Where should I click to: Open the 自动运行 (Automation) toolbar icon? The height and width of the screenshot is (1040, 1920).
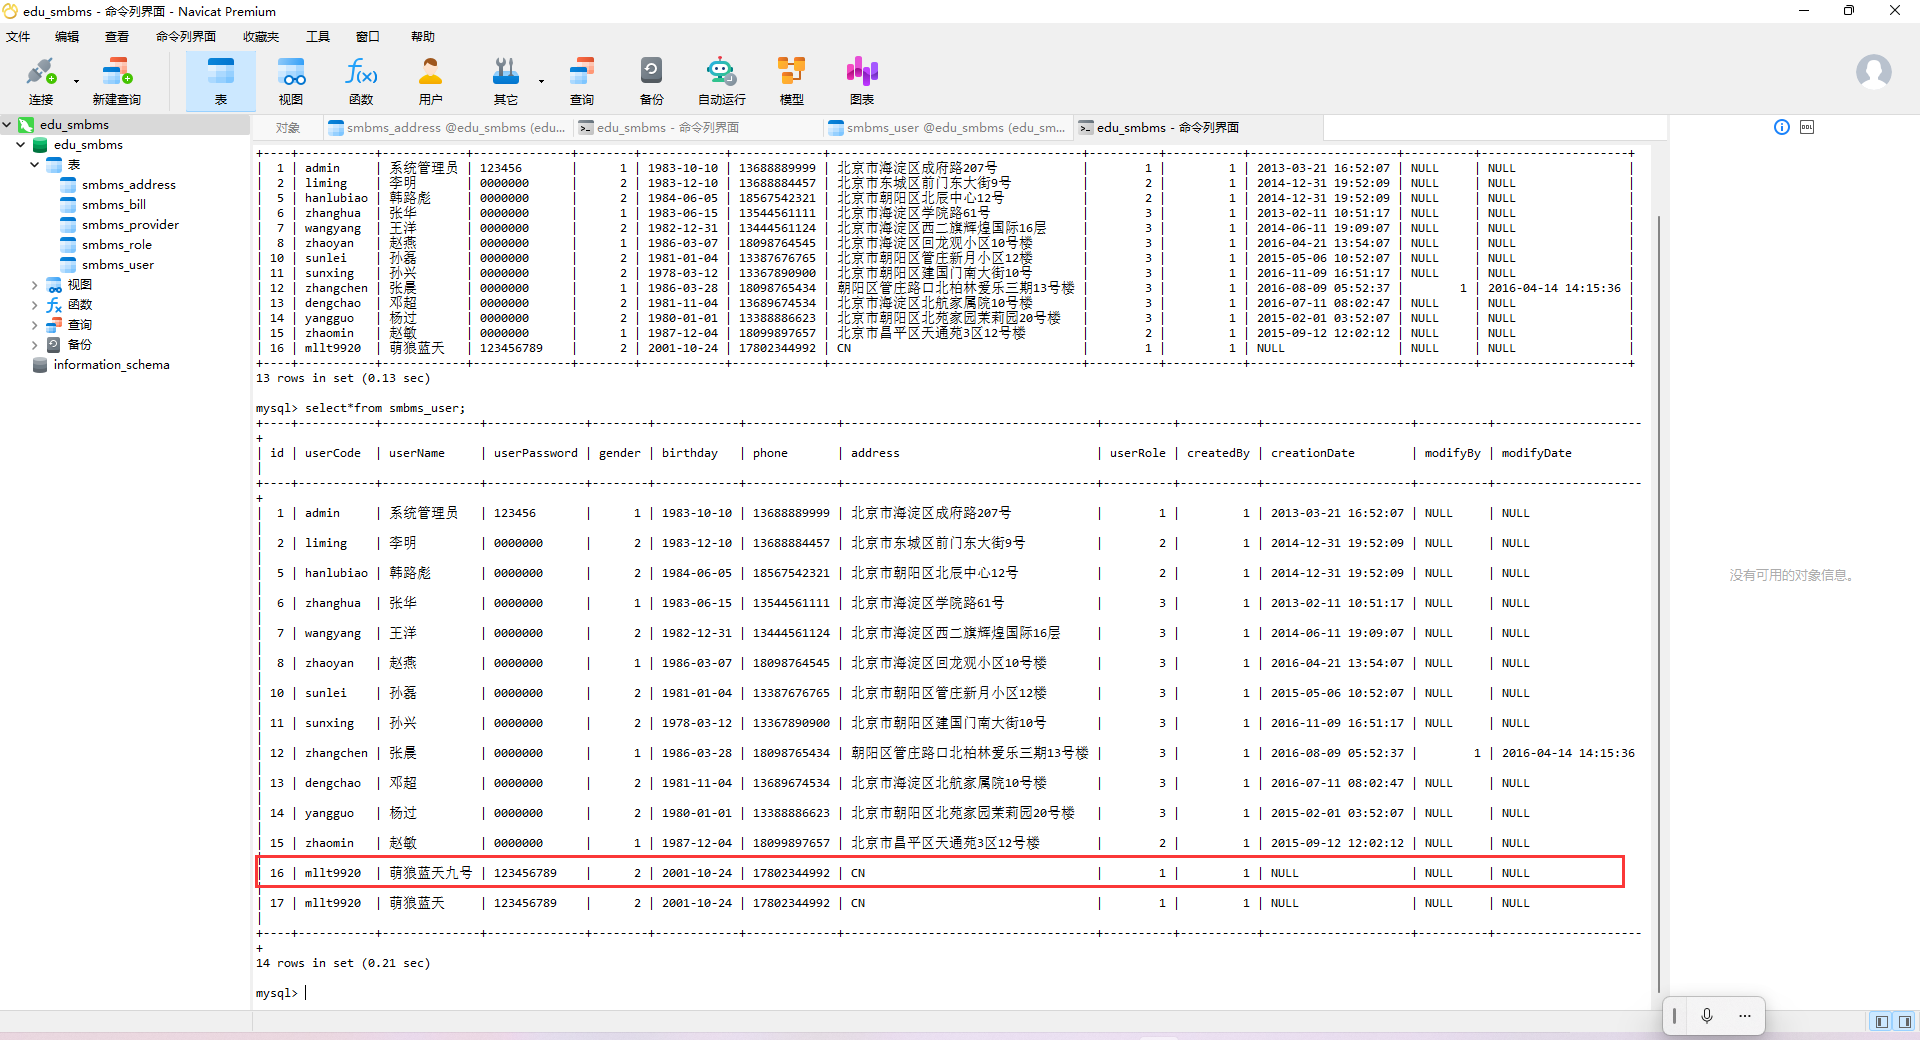point(721,81)
